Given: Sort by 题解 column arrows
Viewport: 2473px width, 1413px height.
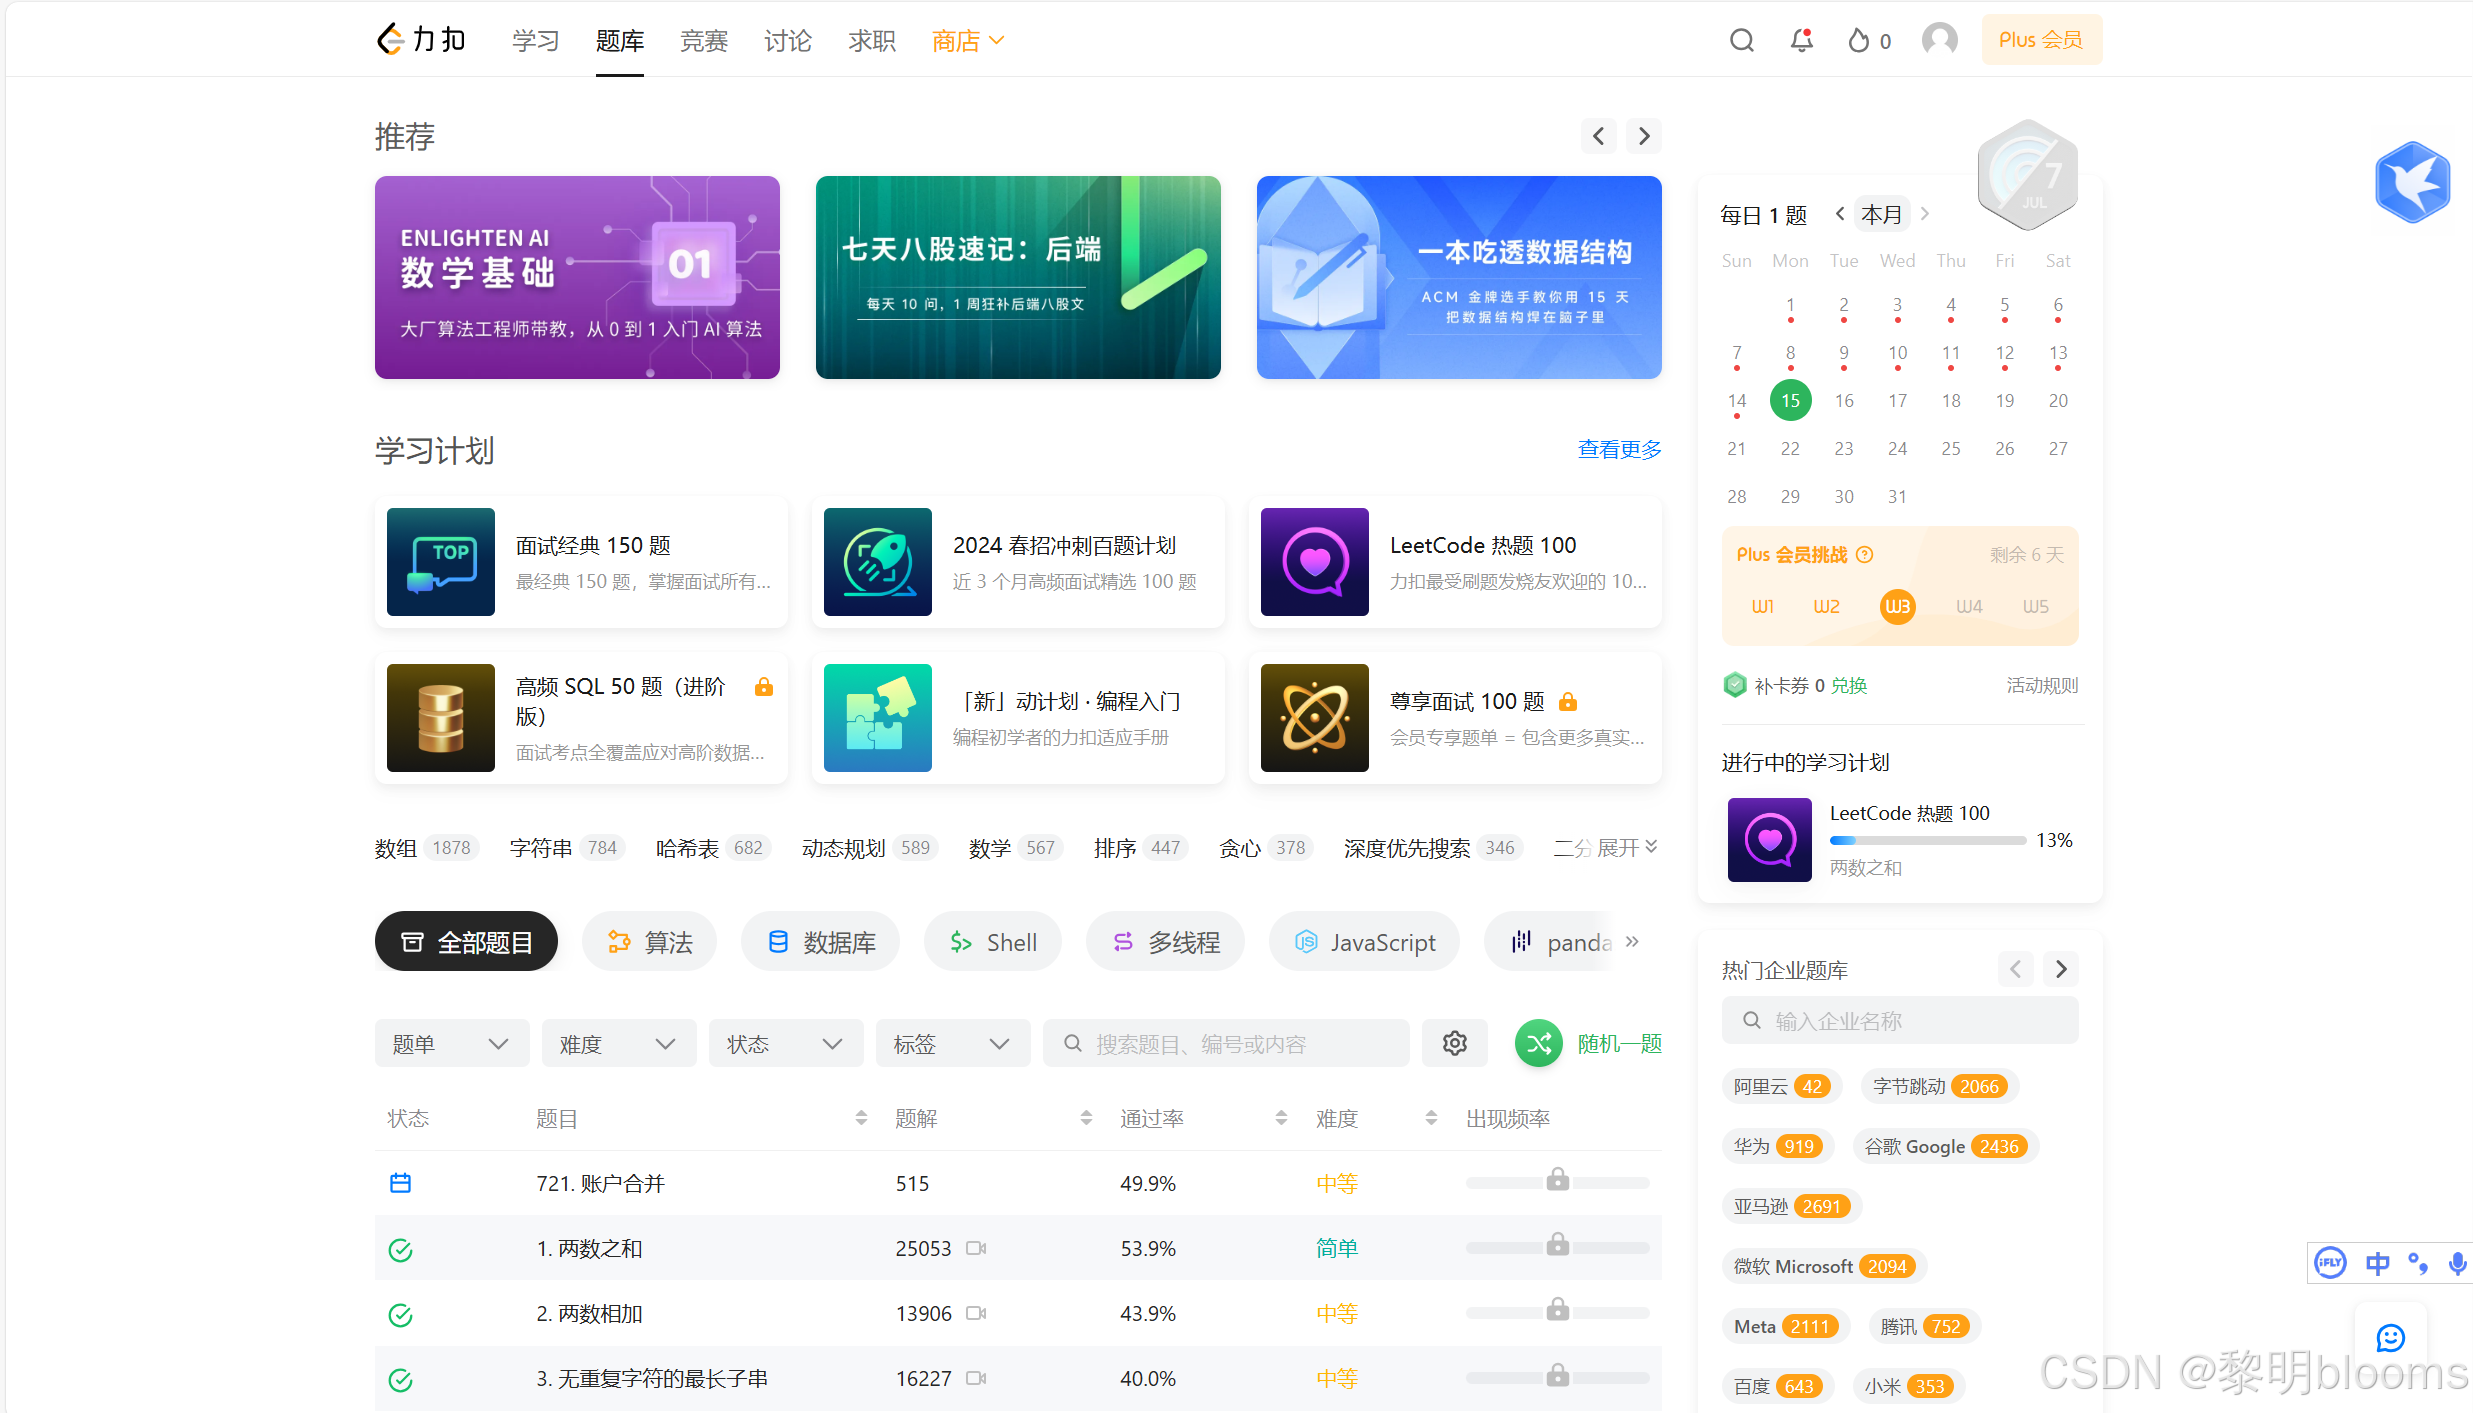Looking at the screenshot, I should [1086, 1118].
